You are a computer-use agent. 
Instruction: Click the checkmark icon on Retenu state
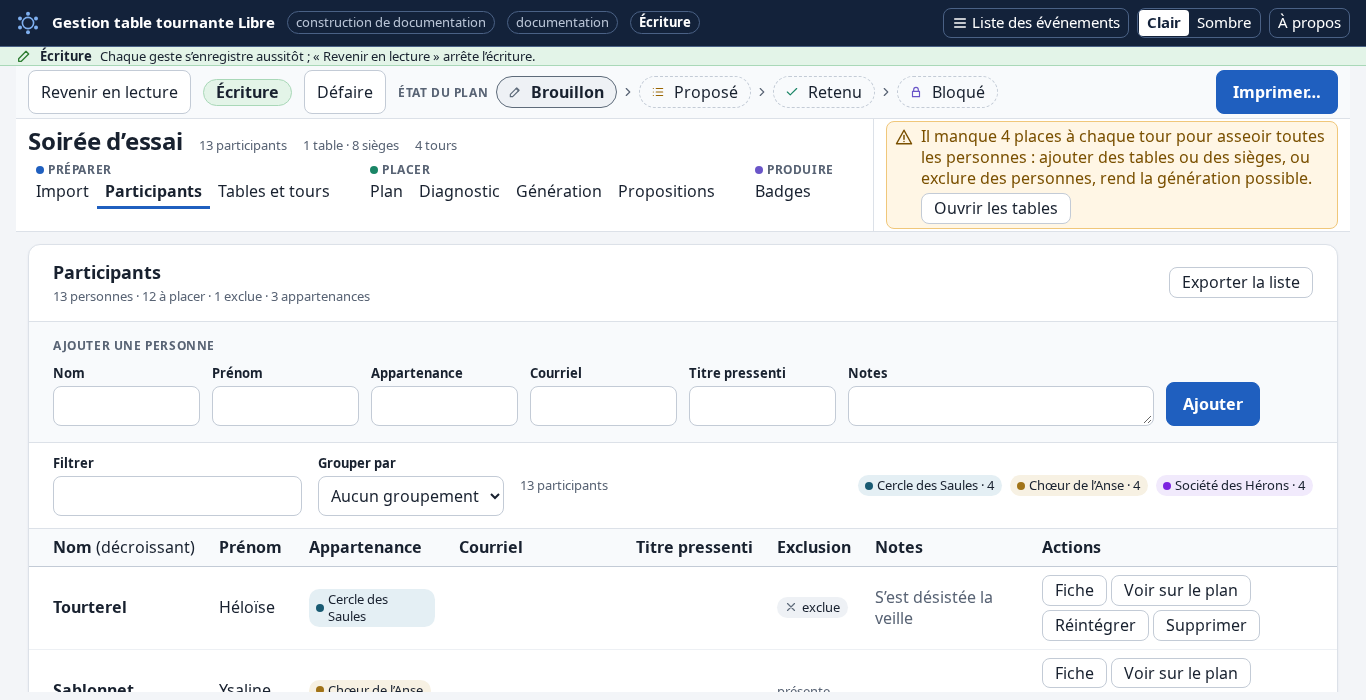pos(792,92)
